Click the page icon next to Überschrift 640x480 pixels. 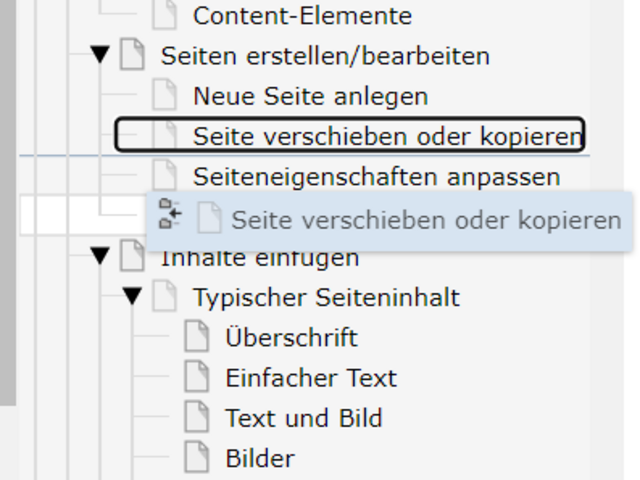point(197,337)
